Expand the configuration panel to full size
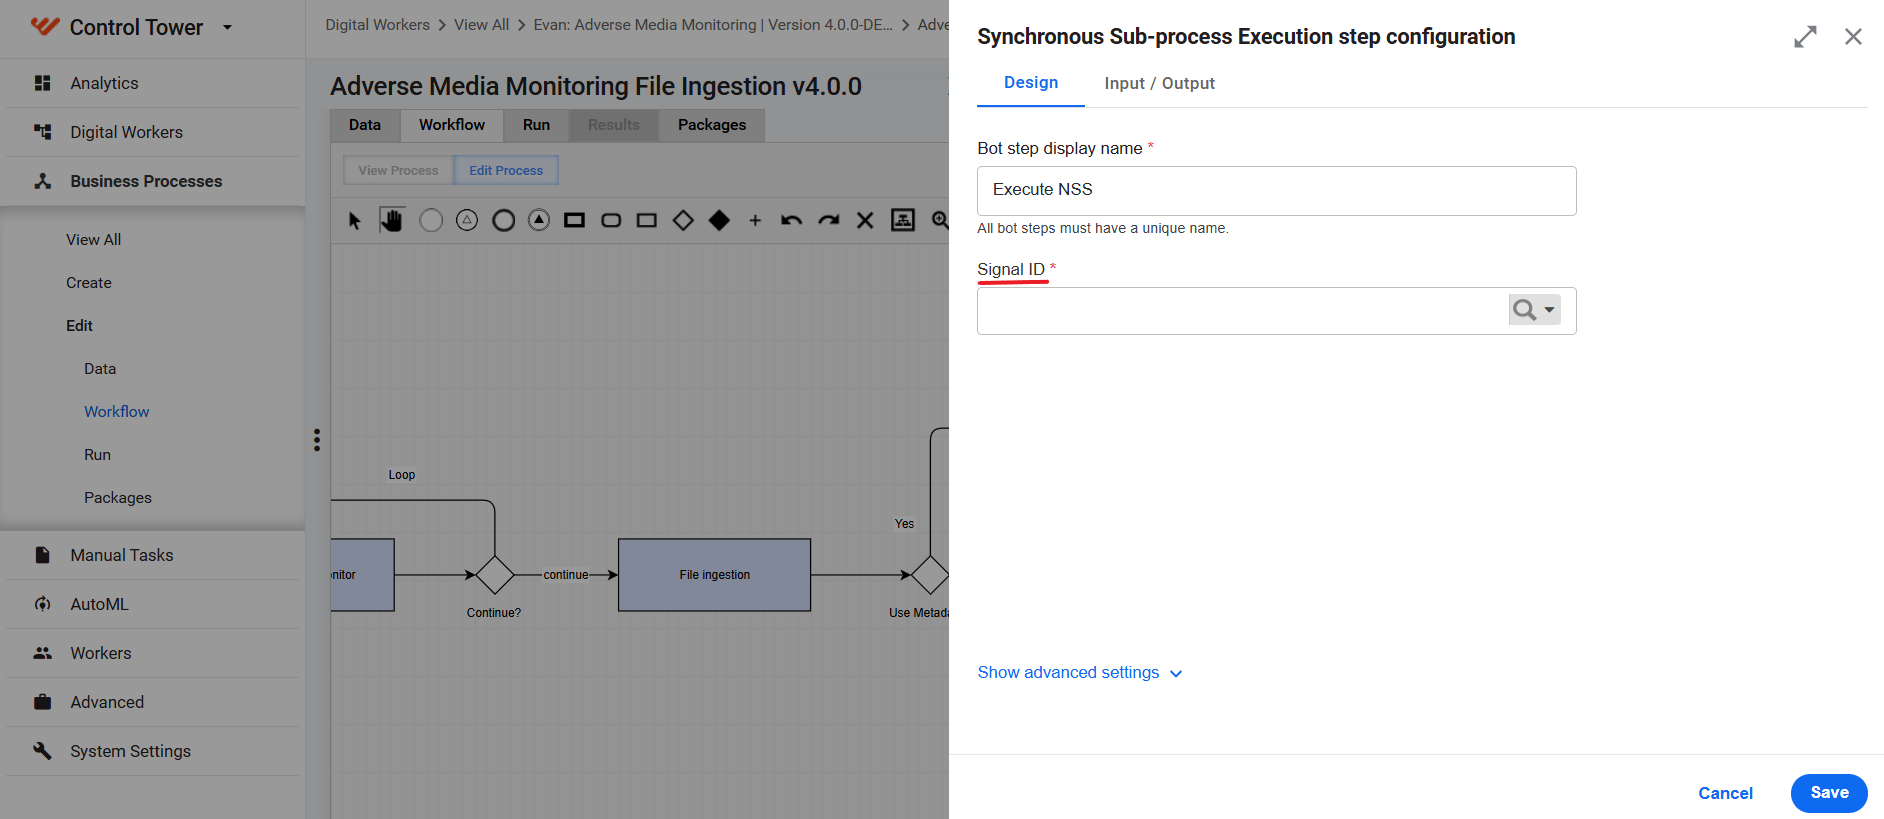The width and height of the screenshot is (1884, 819). tap(1805, 37)
